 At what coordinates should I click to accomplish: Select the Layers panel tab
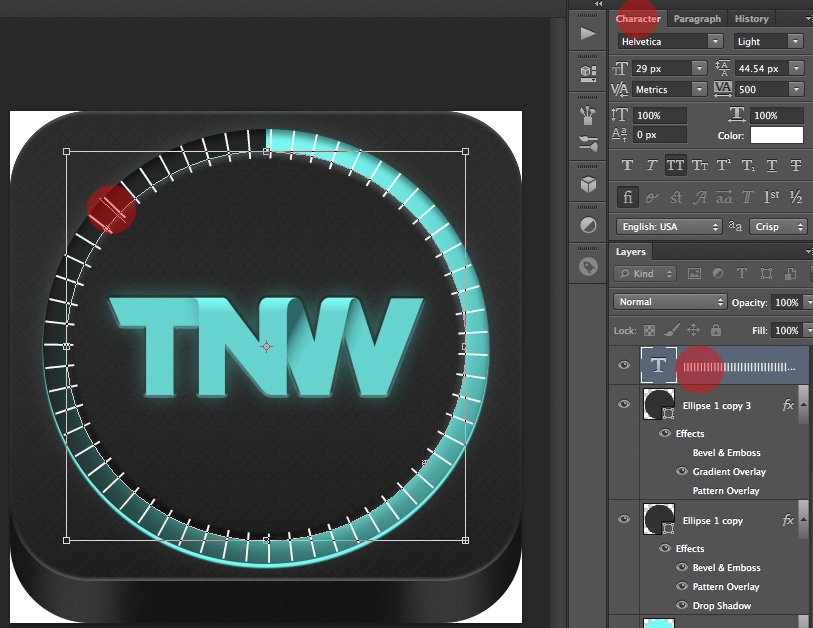click(630, 252)
